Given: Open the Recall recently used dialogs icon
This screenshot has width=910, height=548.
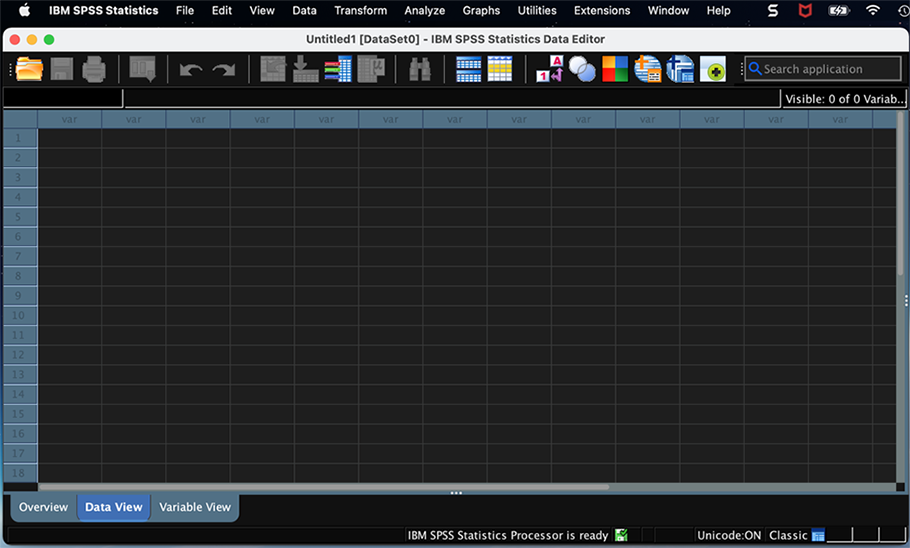Looking at the screenshot, I should coord(142,69).
